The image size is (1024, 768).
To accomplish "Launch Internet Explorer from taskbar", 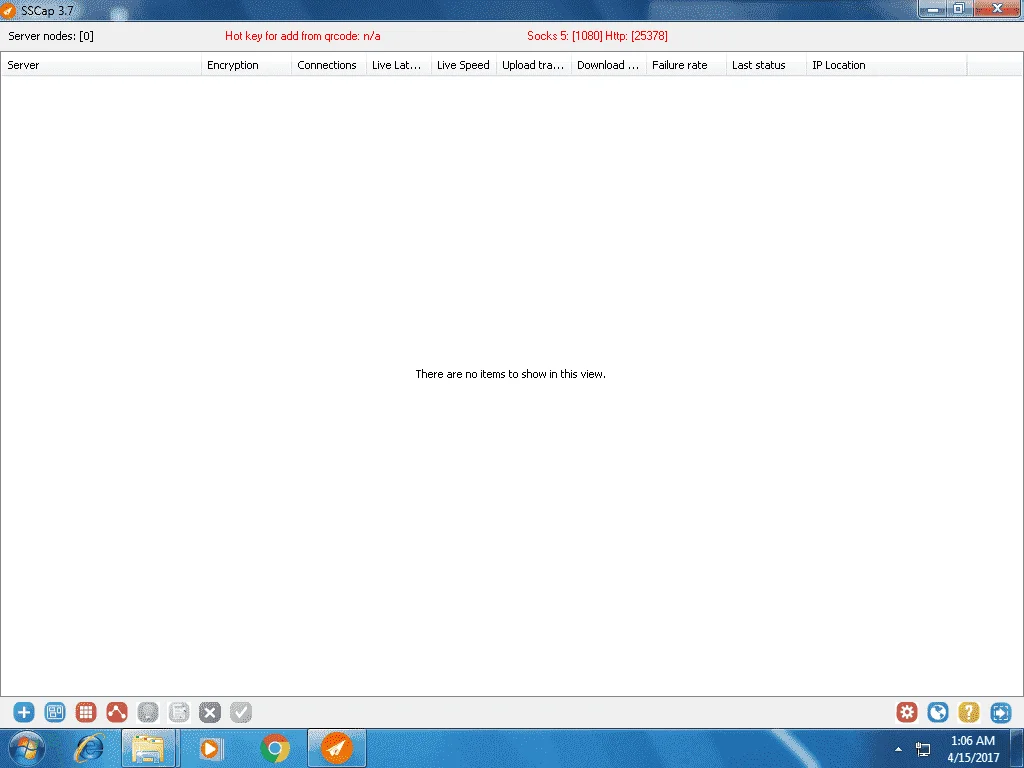I will click(x=89, y=748).
